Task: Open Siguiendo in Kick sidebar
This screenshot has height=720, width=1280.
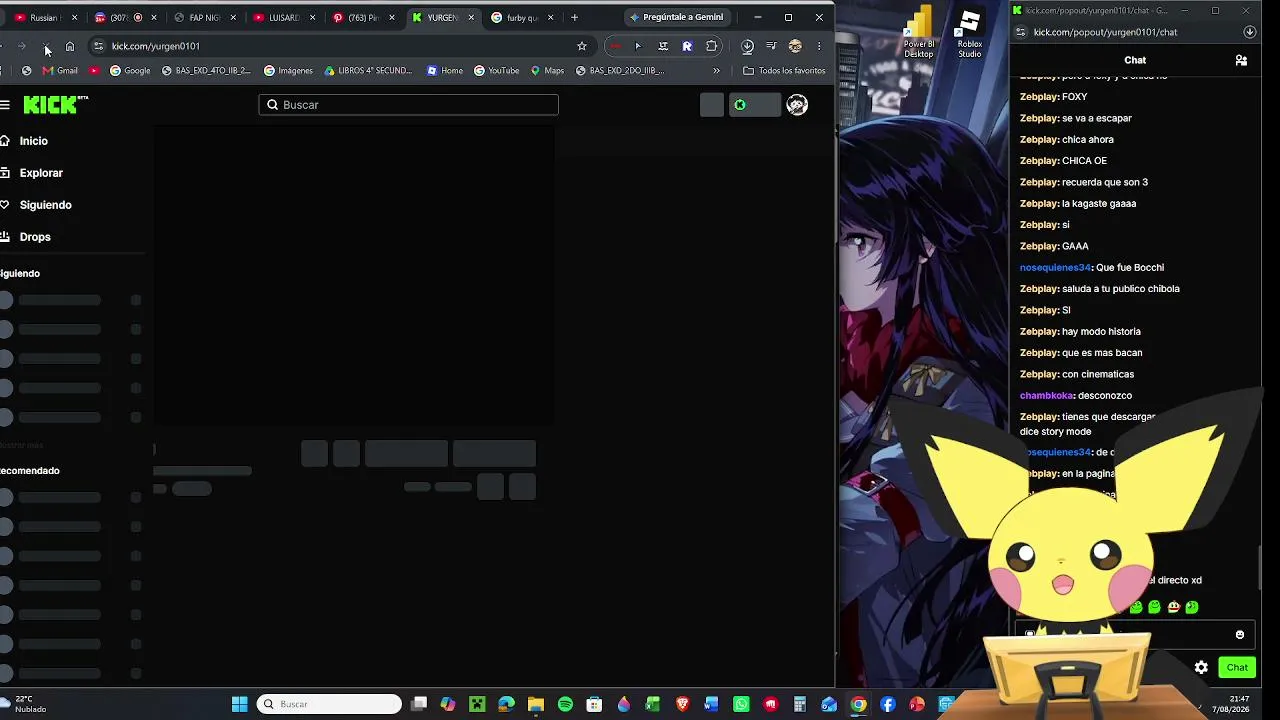Action: pos(45,205)
